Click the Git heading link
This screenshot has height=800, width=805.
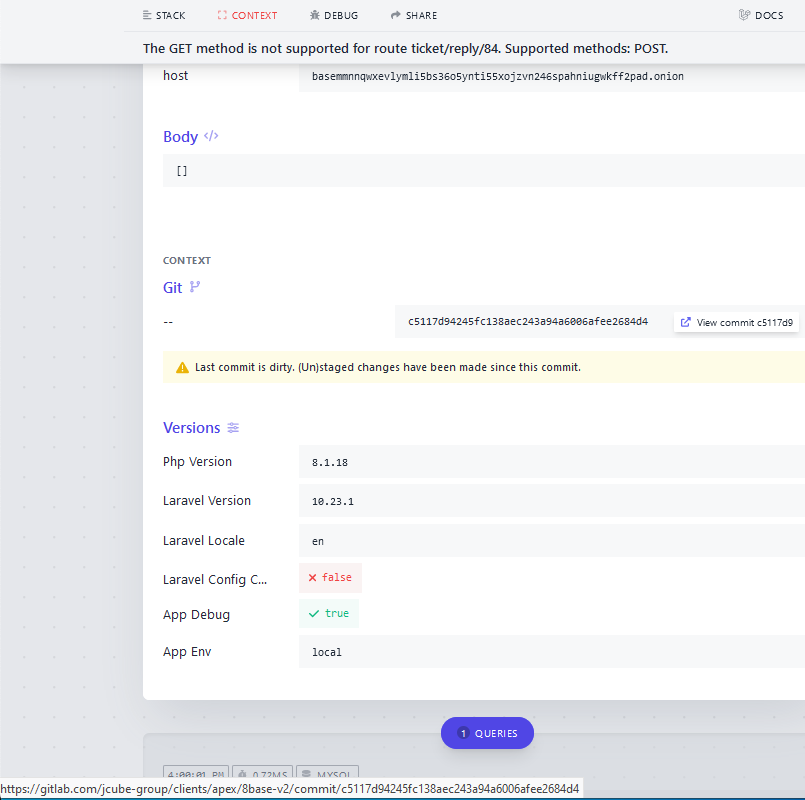[x=172, y=288]
